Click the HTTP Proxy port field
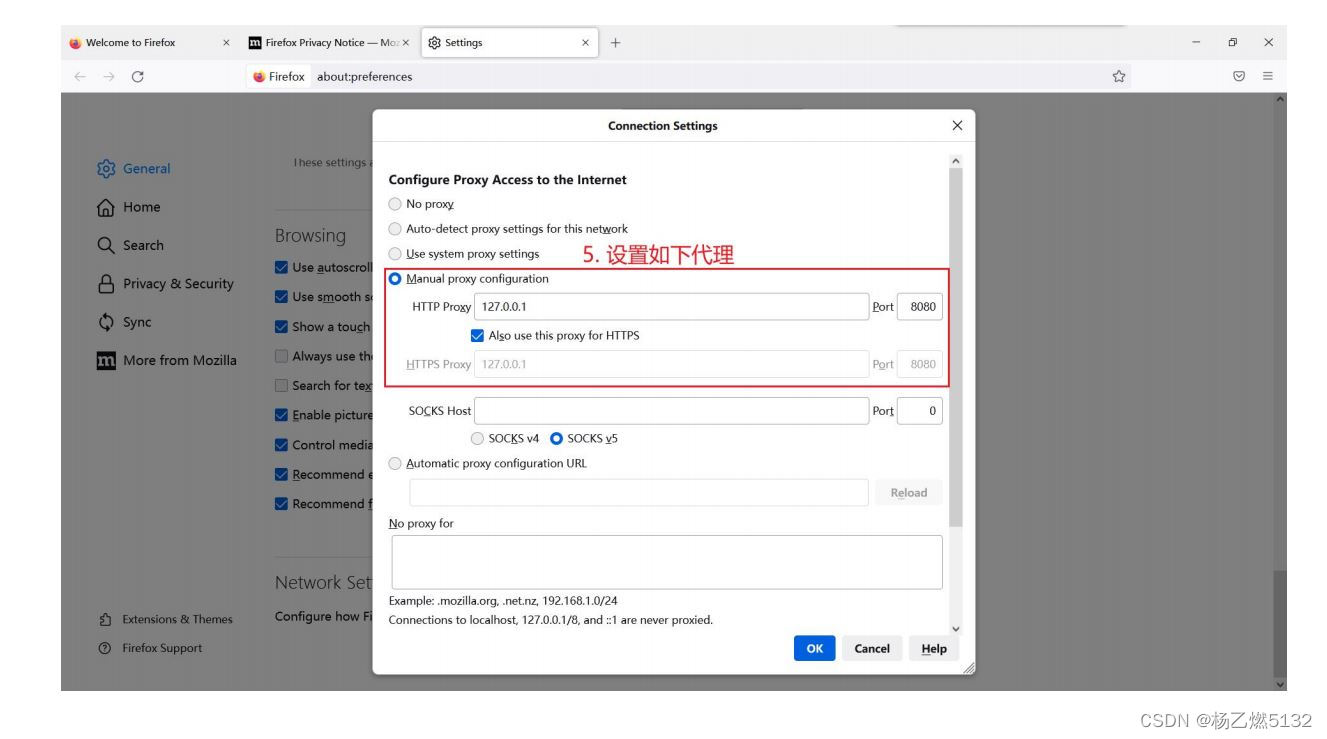Screen dimensions: 1327x739 click(x=920, y=307)
